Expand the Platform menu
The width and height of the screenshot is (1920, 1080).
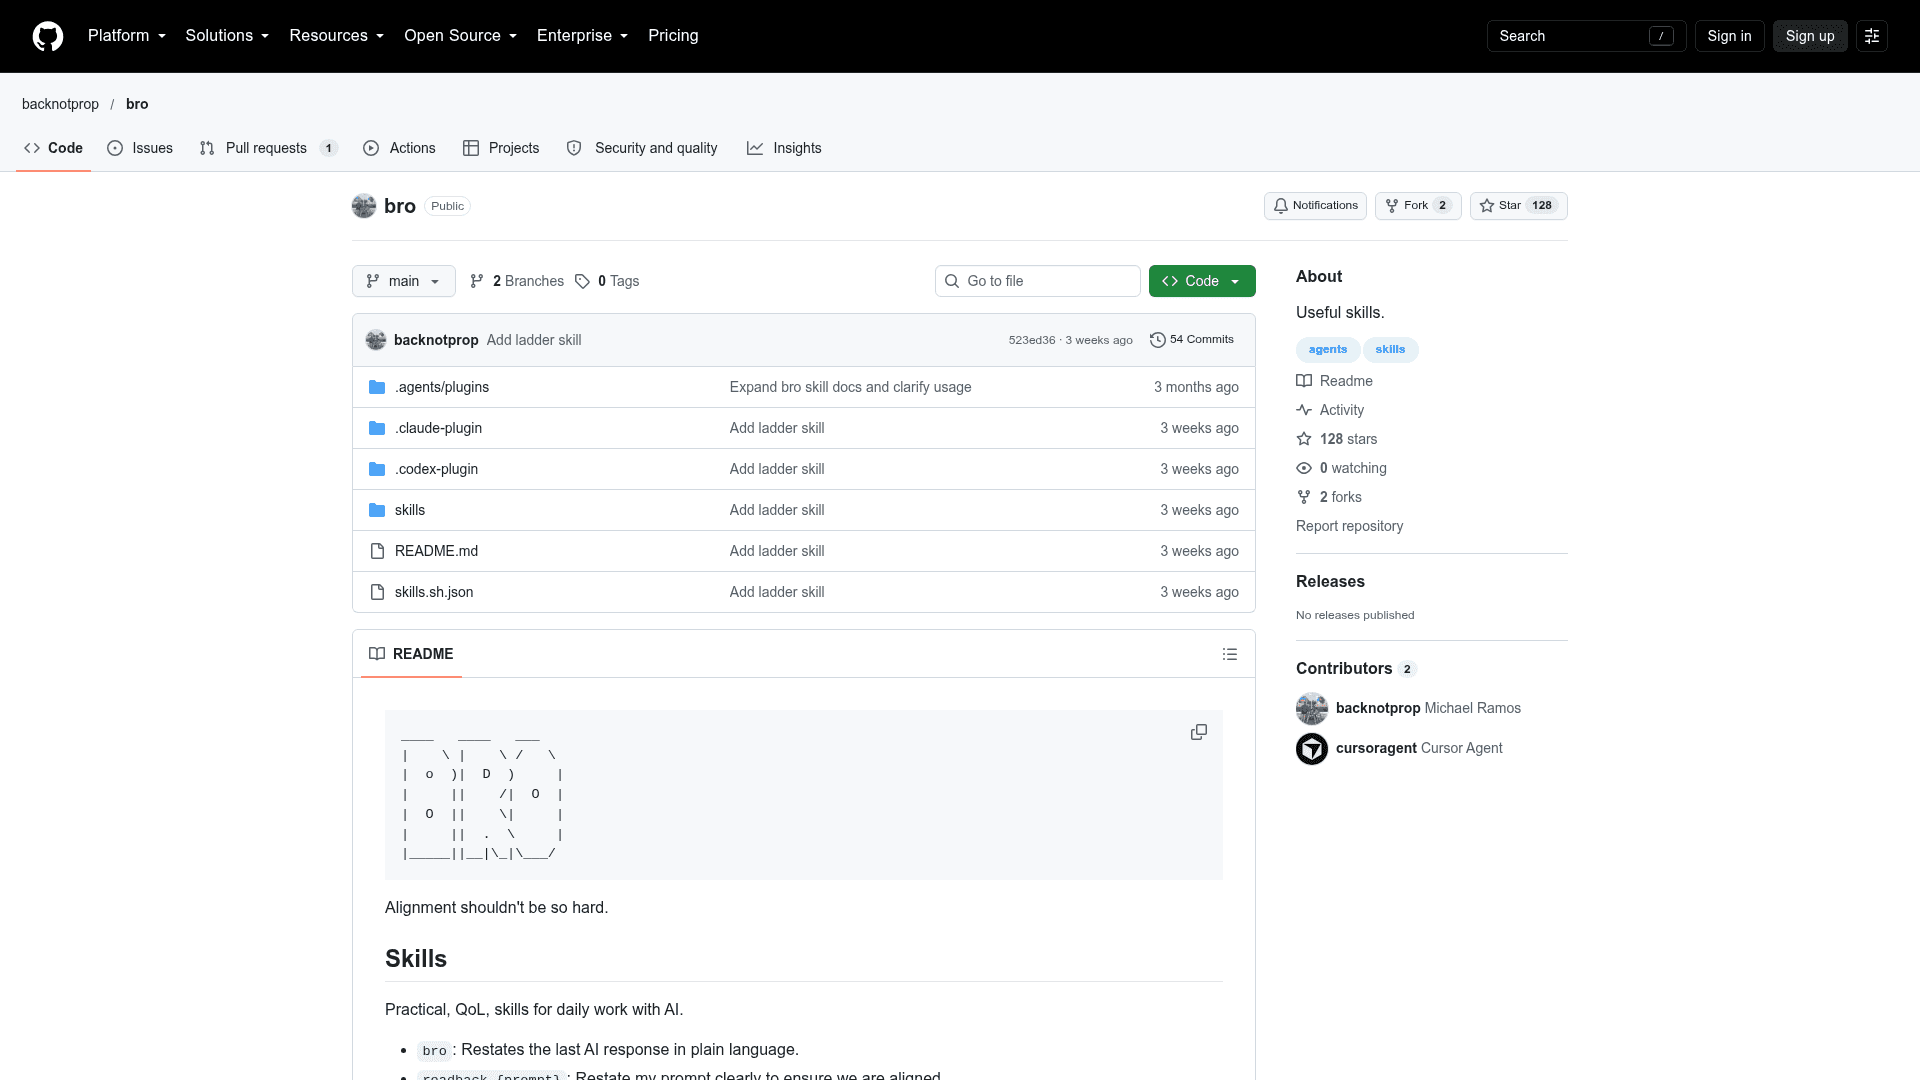pos(127,36)
